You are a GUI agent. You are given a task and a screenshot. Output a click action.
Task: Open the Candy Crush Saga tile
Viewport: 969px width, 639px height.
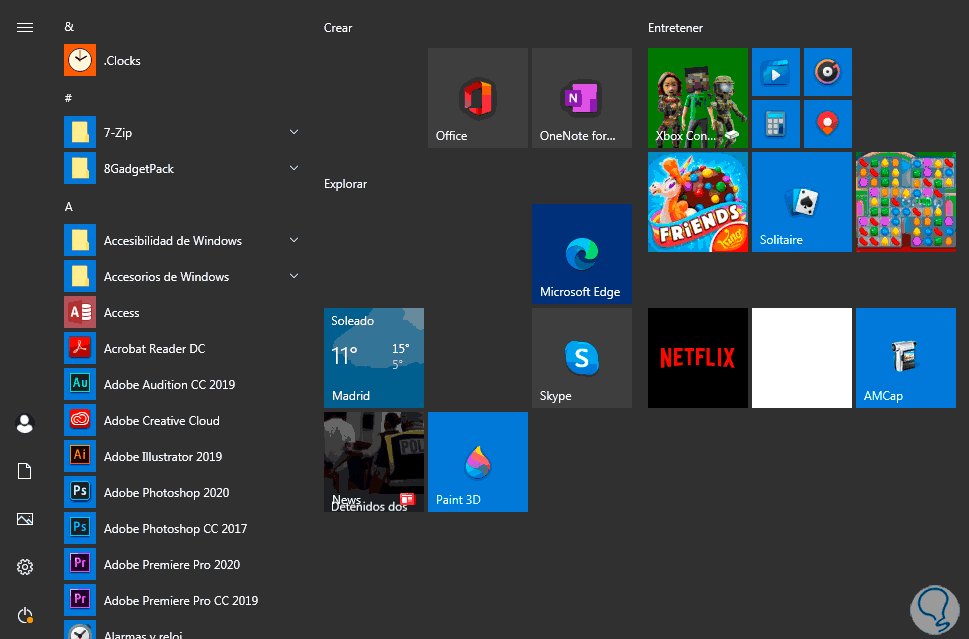905,202
